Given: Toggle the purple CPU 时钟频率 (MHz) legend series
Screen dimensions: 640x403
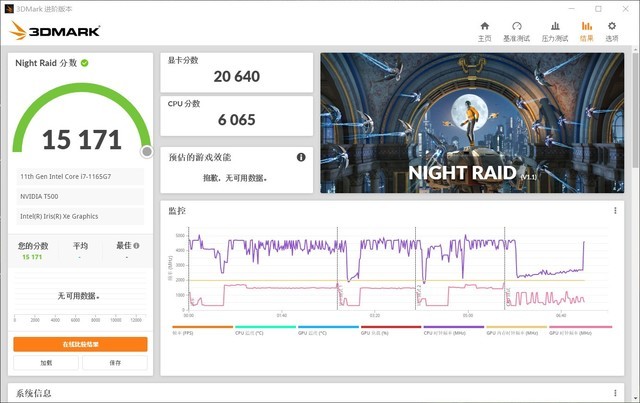Looking at the screenshot, I should (454, 330).
